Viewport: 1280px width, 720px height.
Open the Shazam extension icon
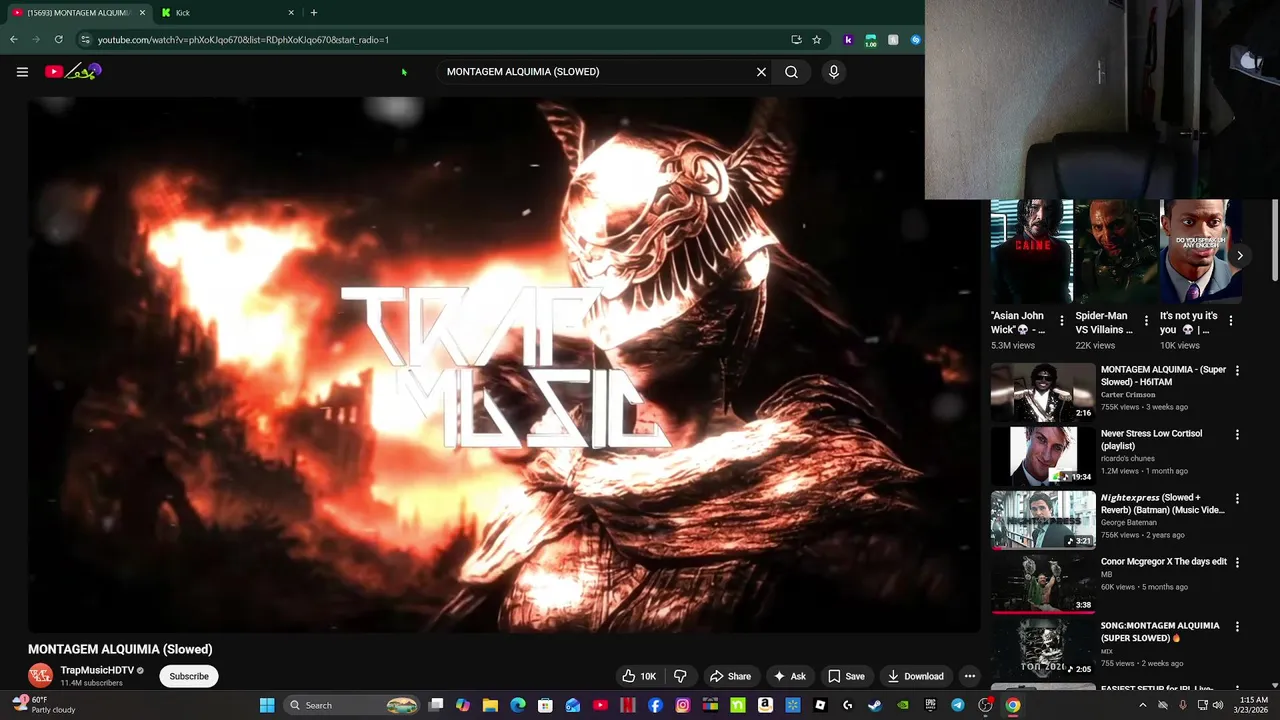[x=915, y=40]
